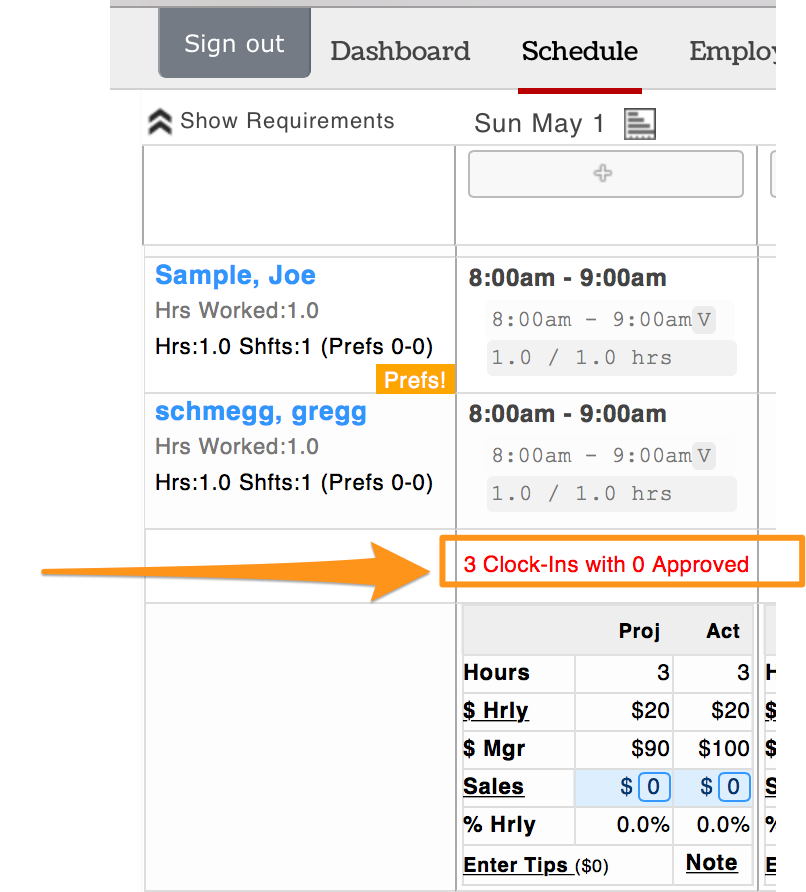Click the Sign out button
The width and height of the screenshot is (806, 892).
pyautogui.click(x=234, y=43)
